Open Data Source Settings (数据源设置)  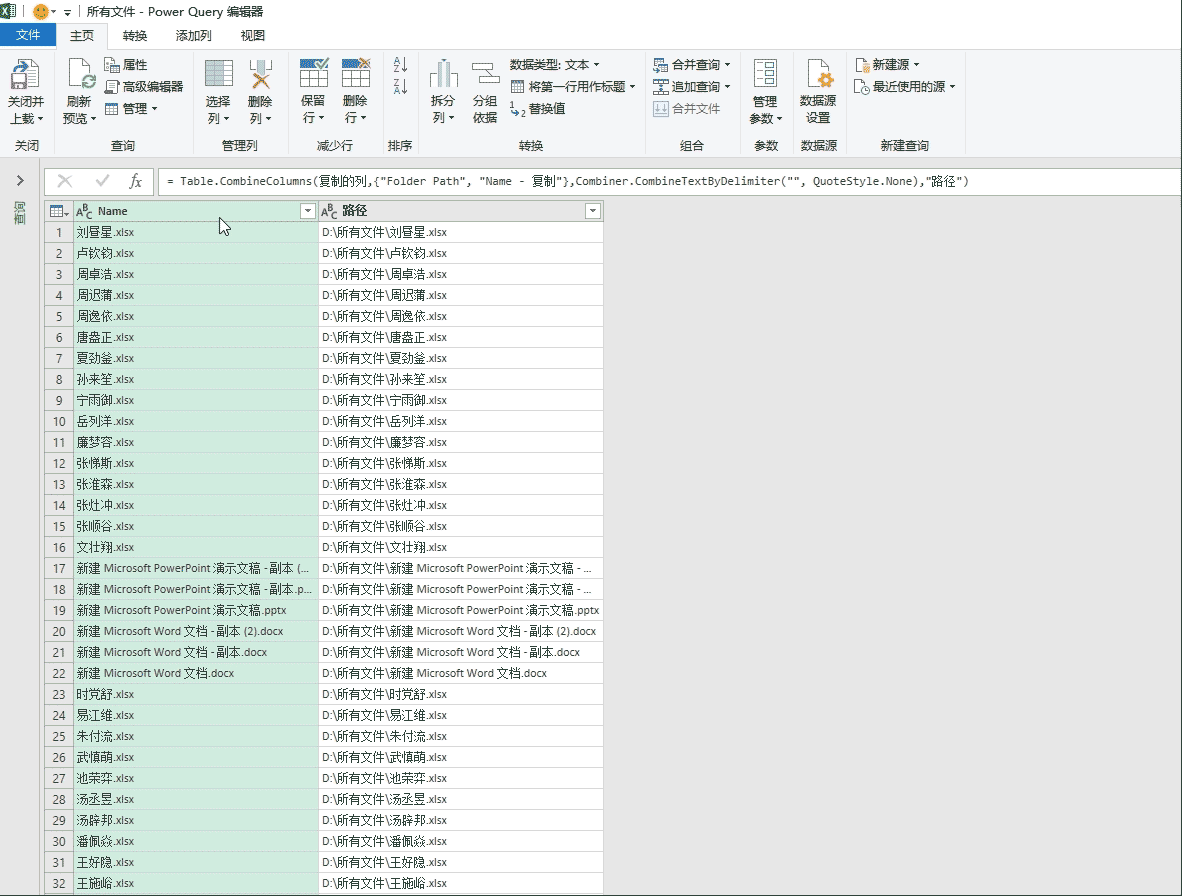pyautogui.click(x=819, y=92)
